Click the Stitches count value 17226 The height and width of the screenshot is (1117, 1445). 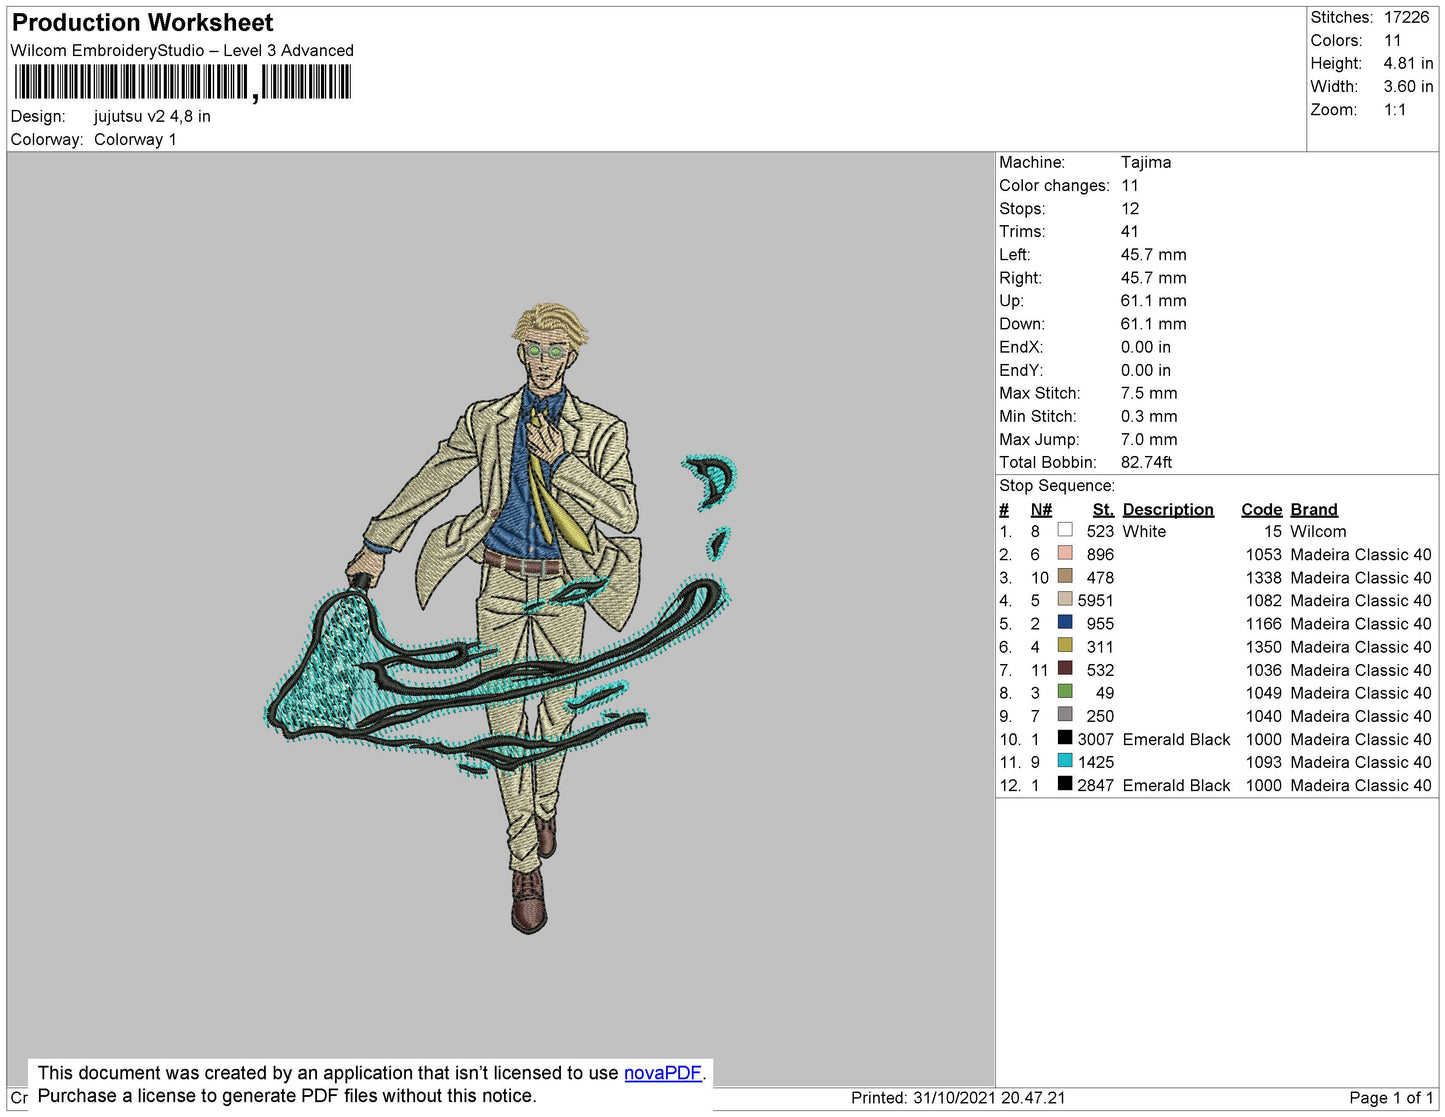point(1406,17)
